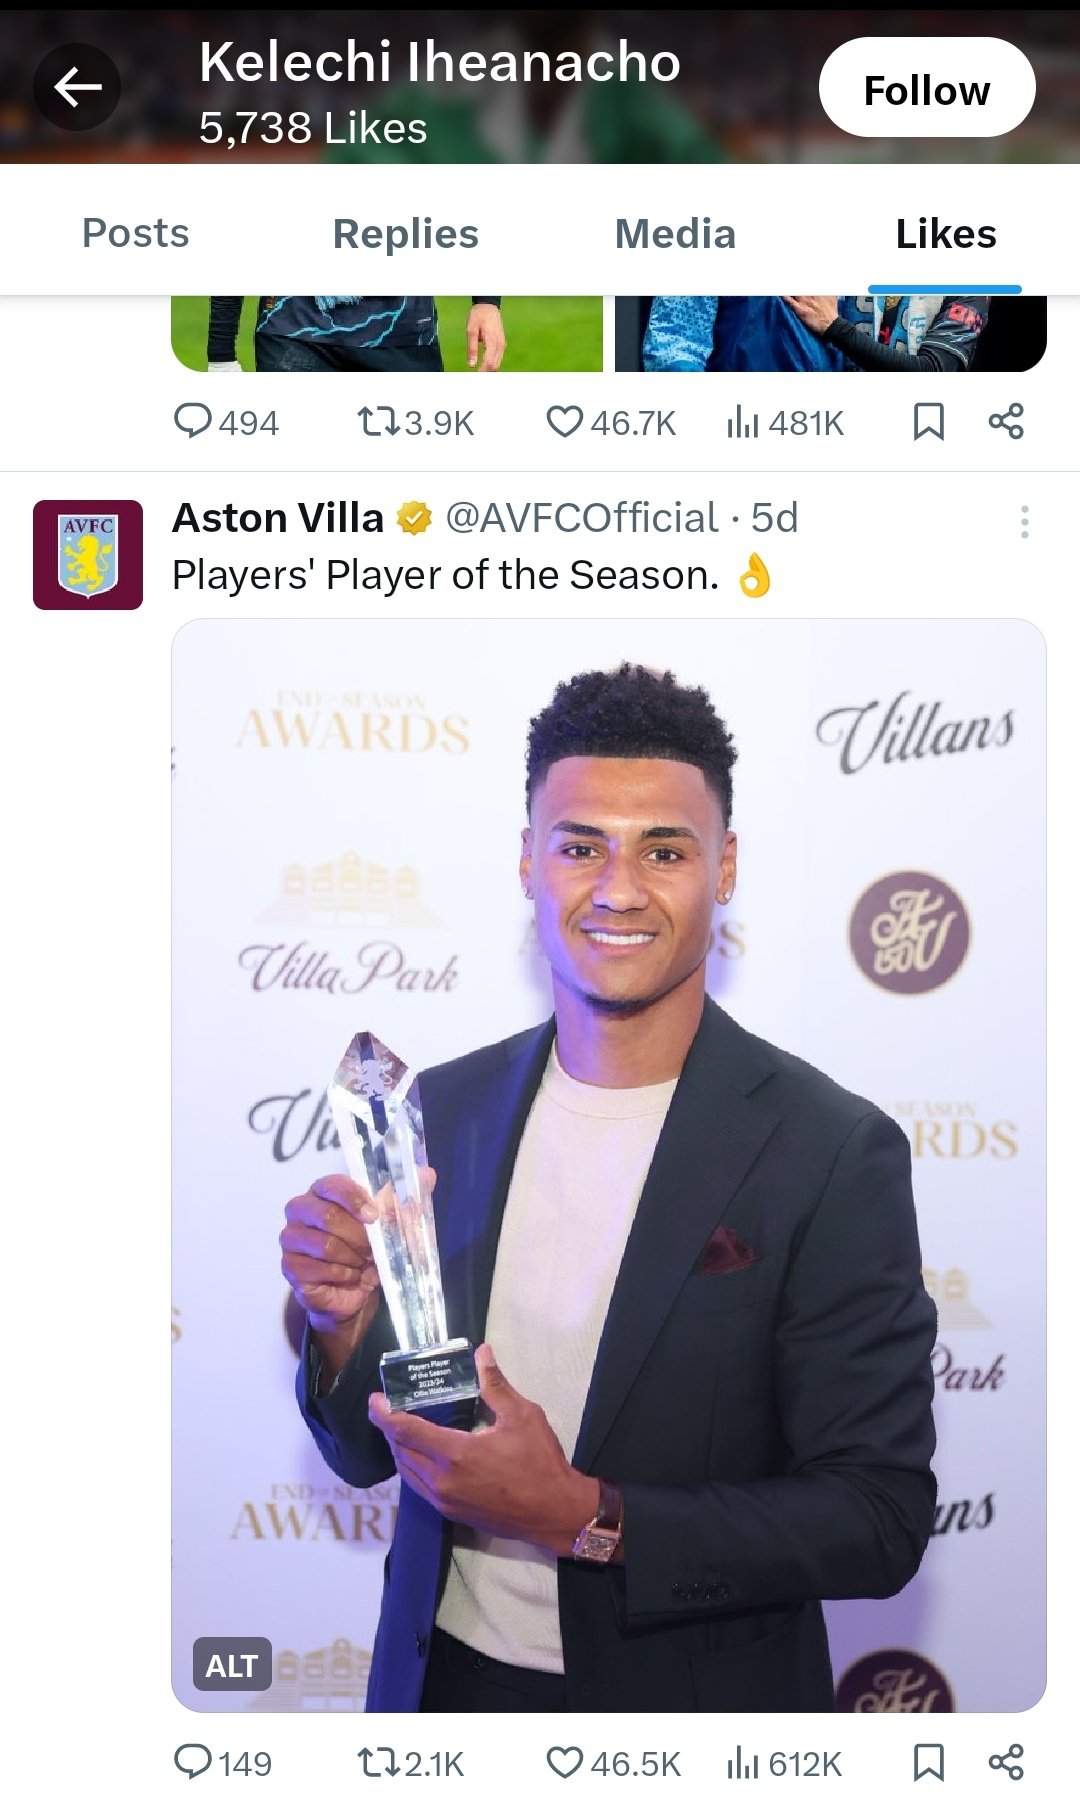Image resolution: width=1080 pixels, height=1811 pixels.
Task: Bookmark the post with 481K views
Action: click(928, 421)
